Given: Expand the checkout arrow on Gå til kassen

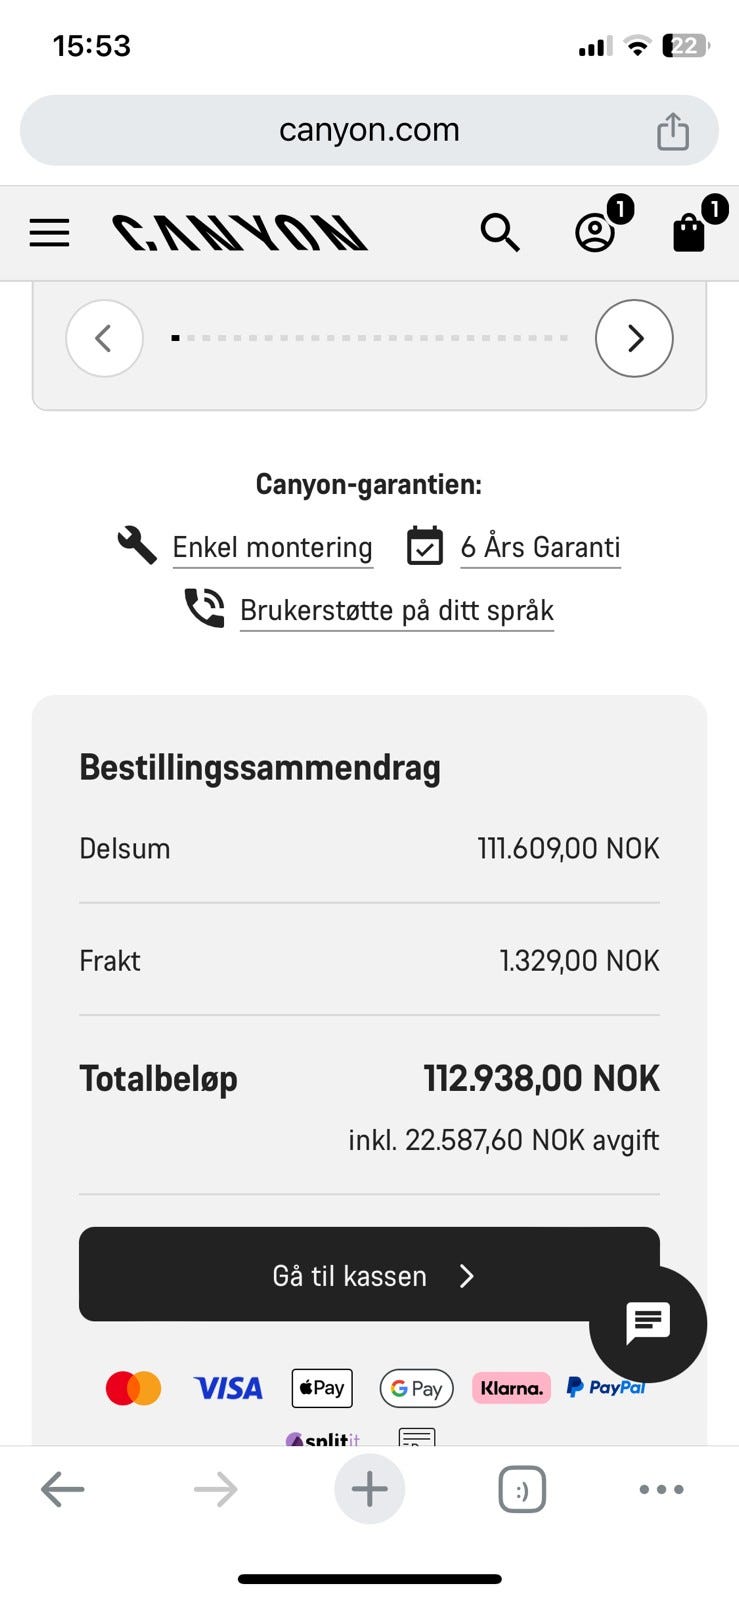Looking at the screenshot, I should [467, 1275].
